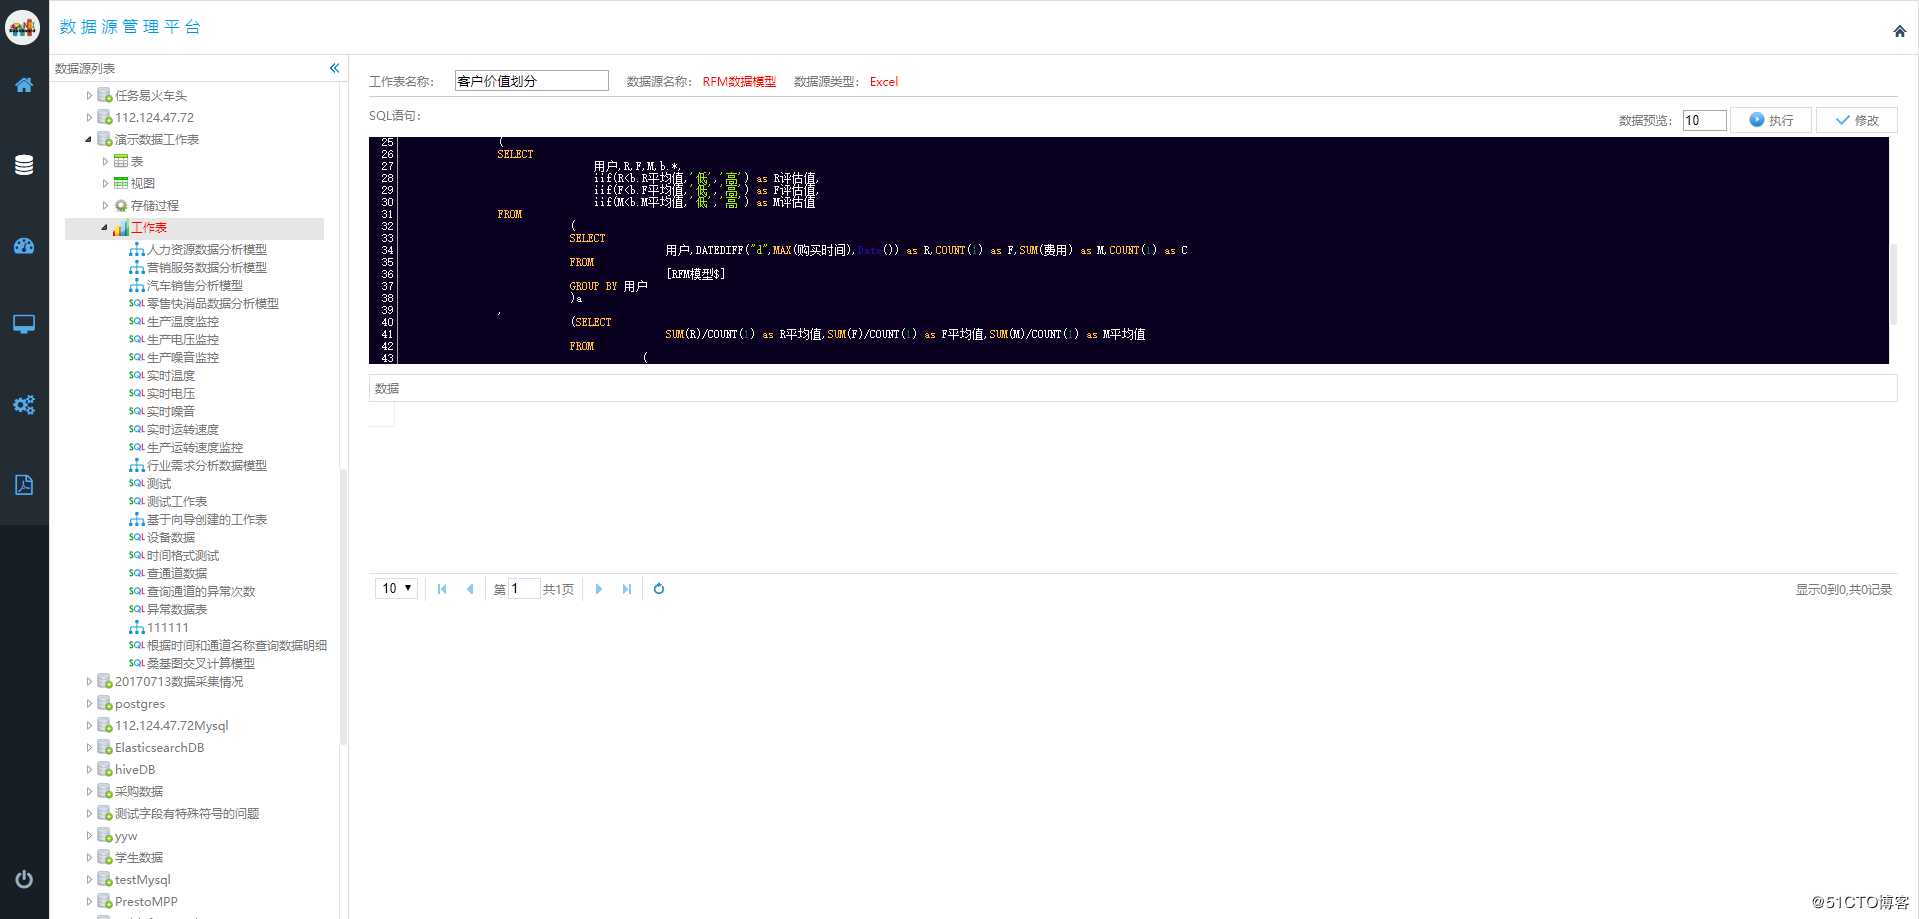Expand the 任务易火车头 data source
Screen dimensions: 1919x919
89,96
